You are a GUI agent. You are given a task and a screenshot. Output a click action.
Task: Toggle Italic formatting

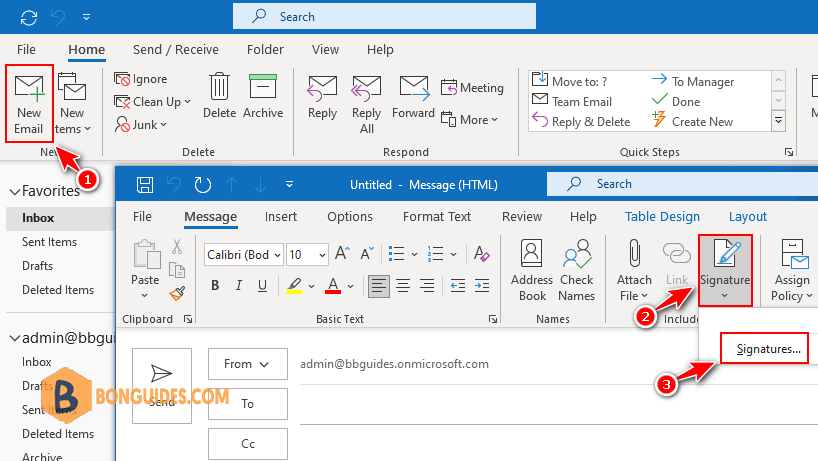pyautogui.click(x=238, y=285)
